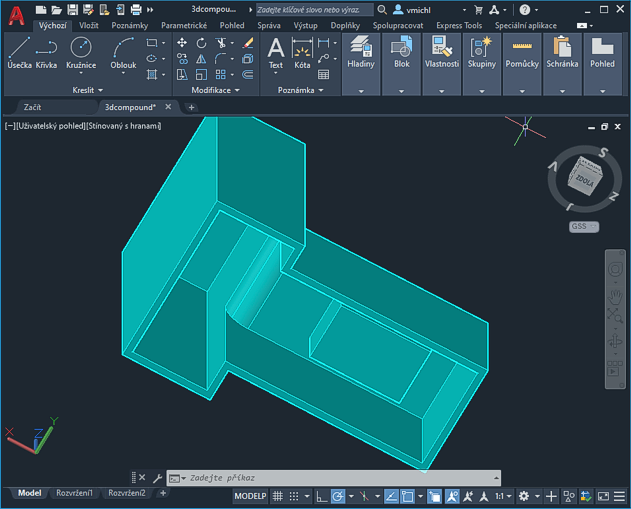Toggle the grid display in status bar
Image resolution: width=631 pixels, height=509 pixels.
coord(279,496)
